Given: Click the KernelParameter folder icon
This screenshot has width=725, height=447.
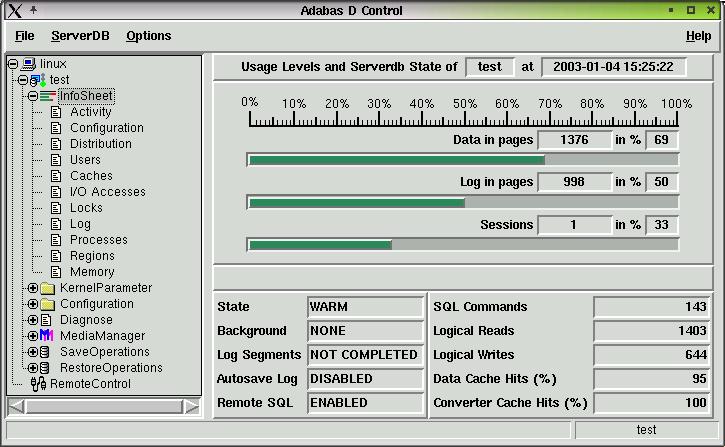Looking at the screenshot, I should [48, 288].
